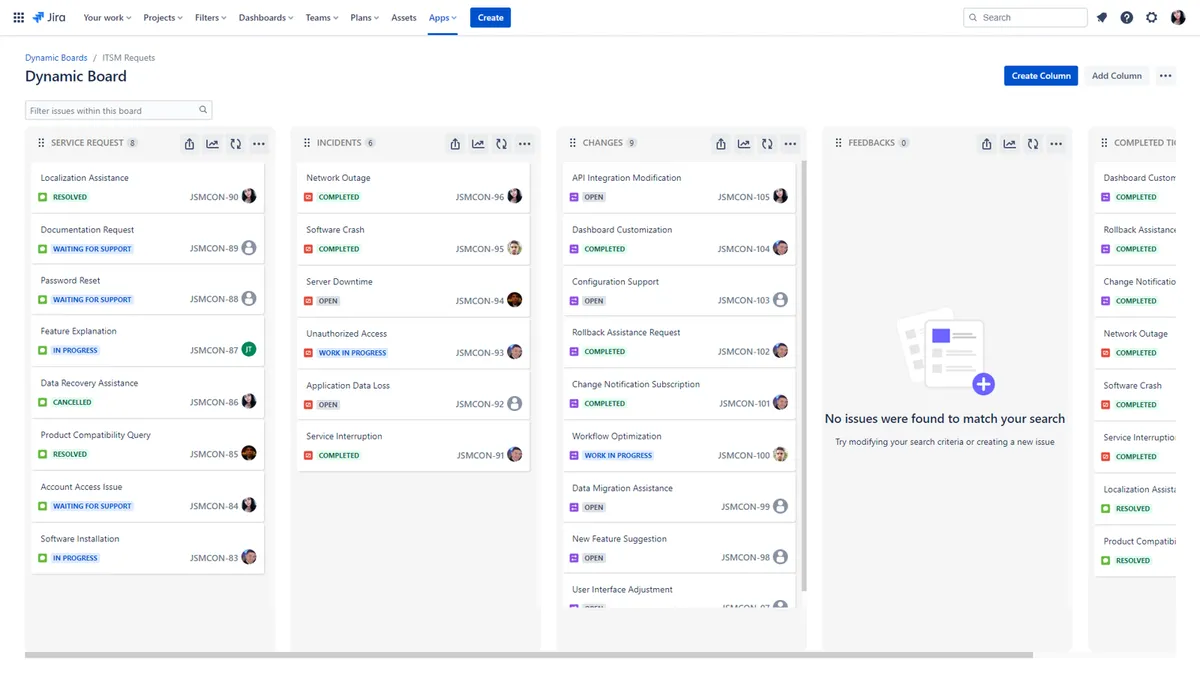Screen dimensions: 1200x675
Task: Grab the Incidents column drag handle
Action: pyautogui.click(x=307, y=143)
